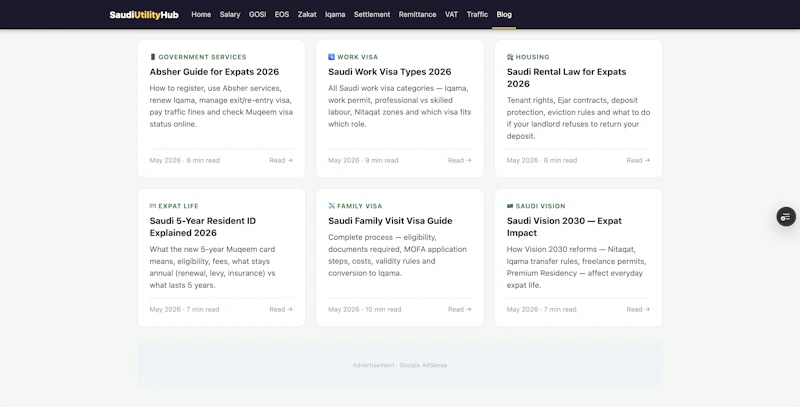Open Saudi Rental Law for Expats article
The image size is (800, 407).
pos(566,78)
